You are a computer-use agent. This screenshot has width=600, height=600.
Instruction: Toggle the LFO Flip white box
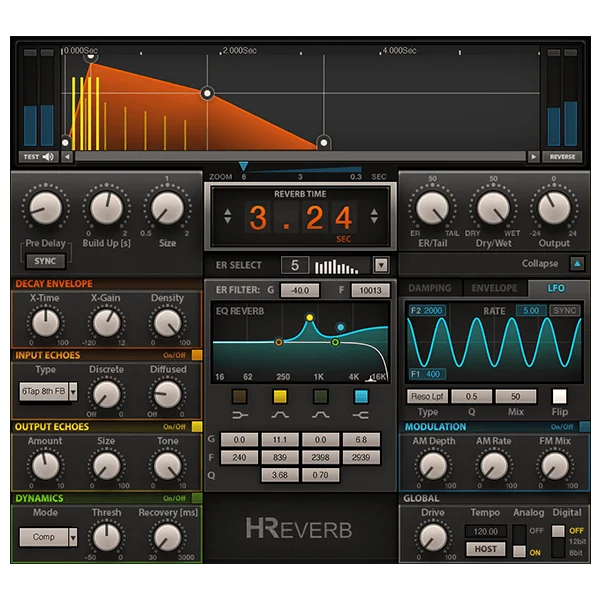(x=559, y=396)
